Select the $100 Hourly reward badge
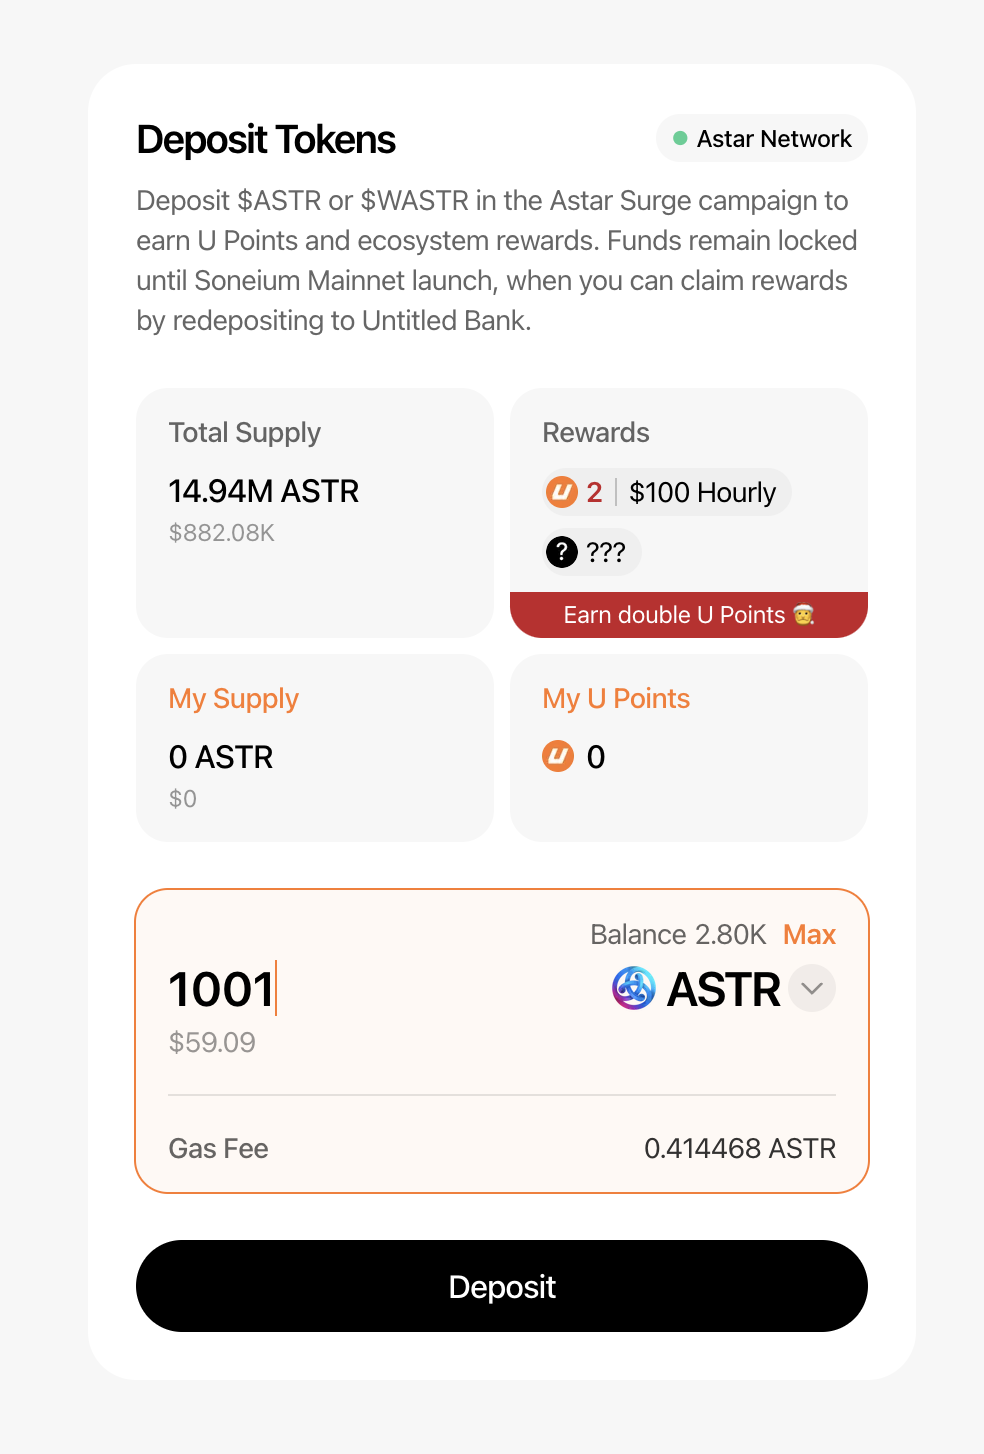Screen dimensions: 984x1454 (x=702, y=492)
